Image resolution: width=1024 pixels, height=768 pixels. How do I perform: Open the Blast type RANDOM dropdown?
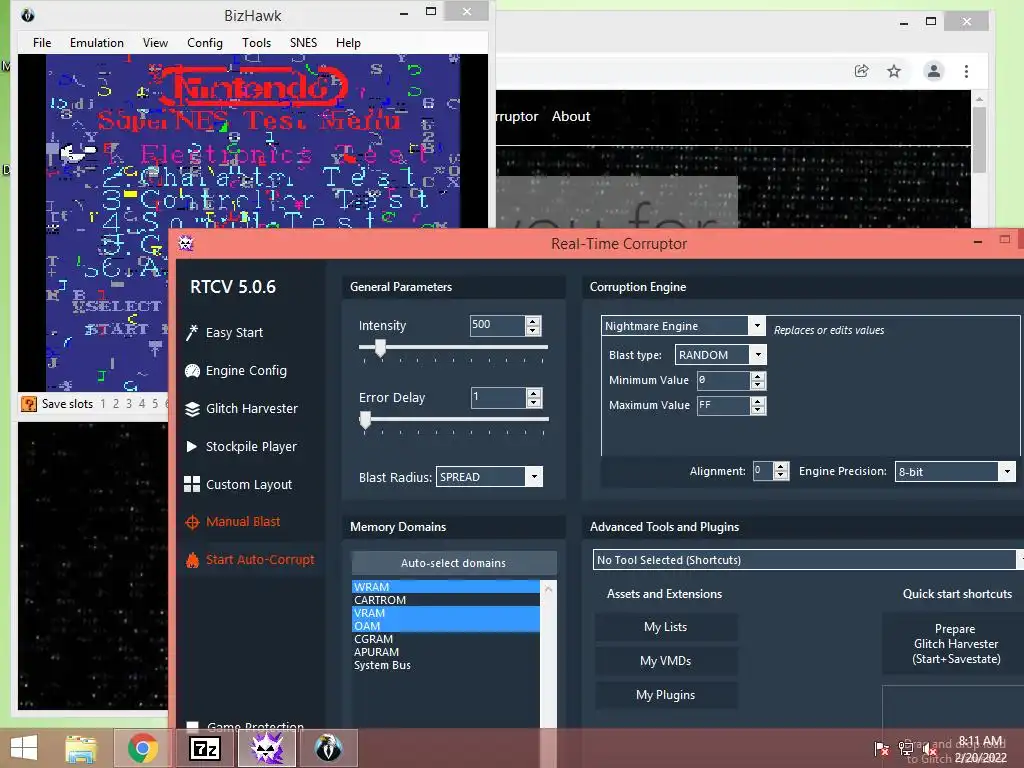758,355
